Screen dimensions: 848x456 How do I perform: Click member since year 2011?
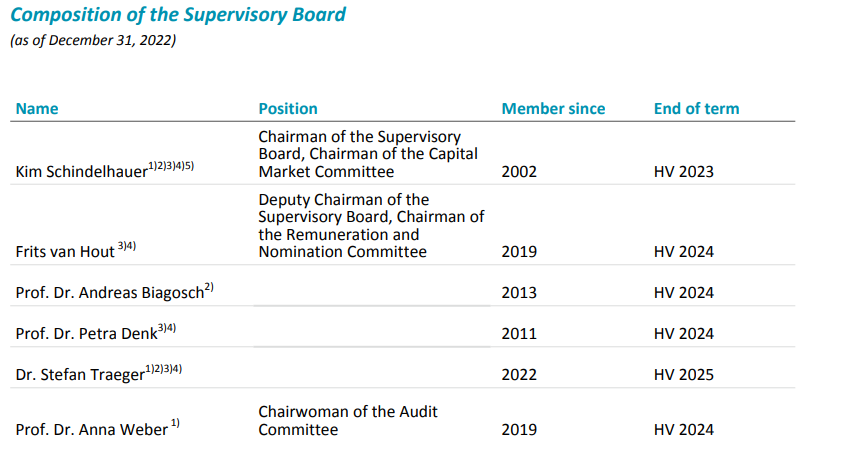coord(519,334)
